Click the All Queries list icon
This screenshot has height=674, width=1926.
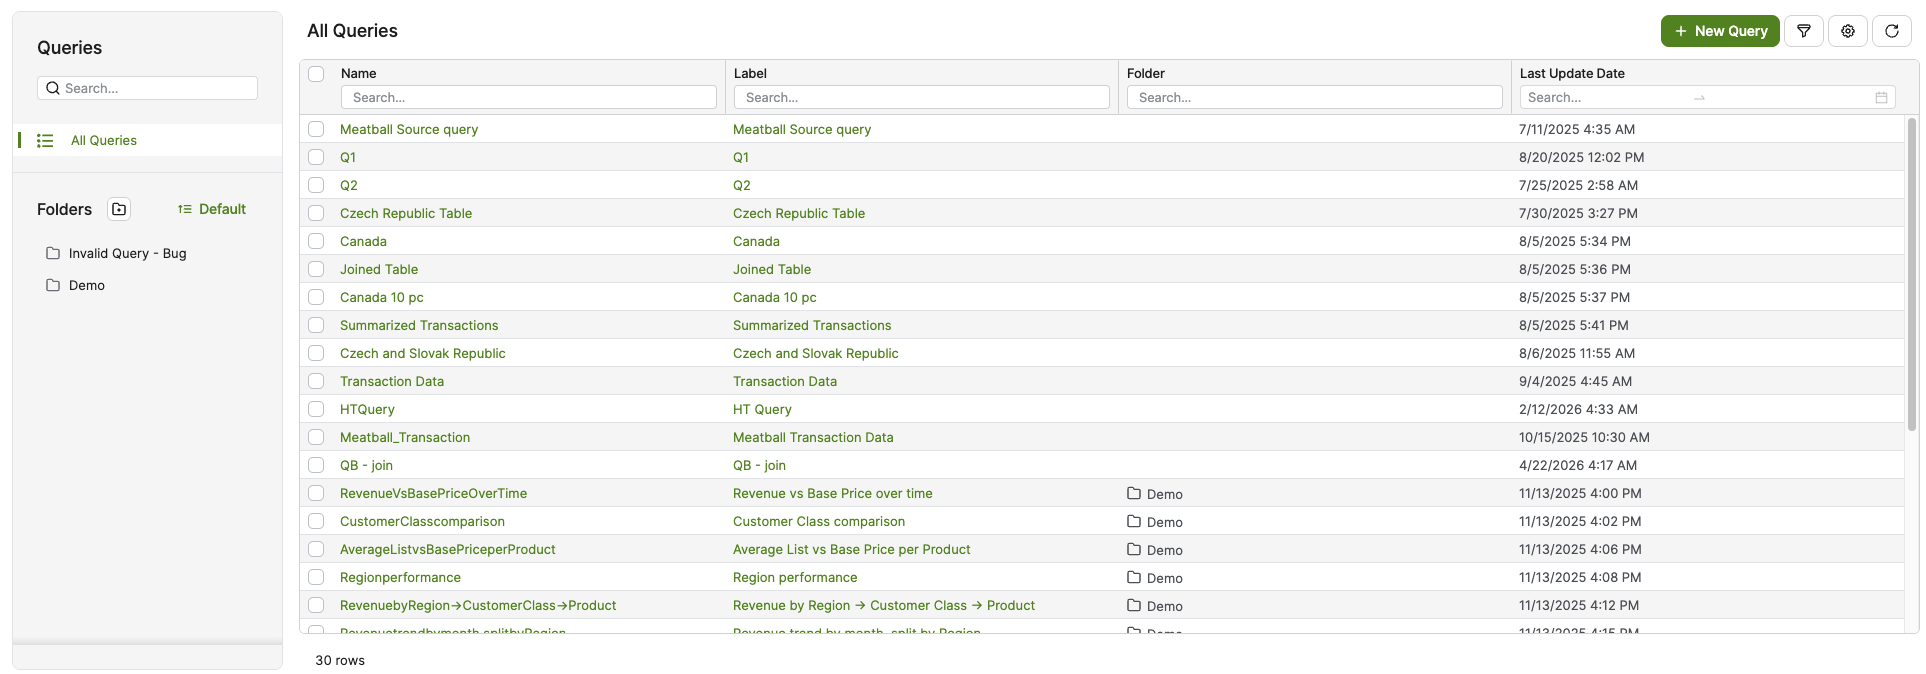point(45,141)
